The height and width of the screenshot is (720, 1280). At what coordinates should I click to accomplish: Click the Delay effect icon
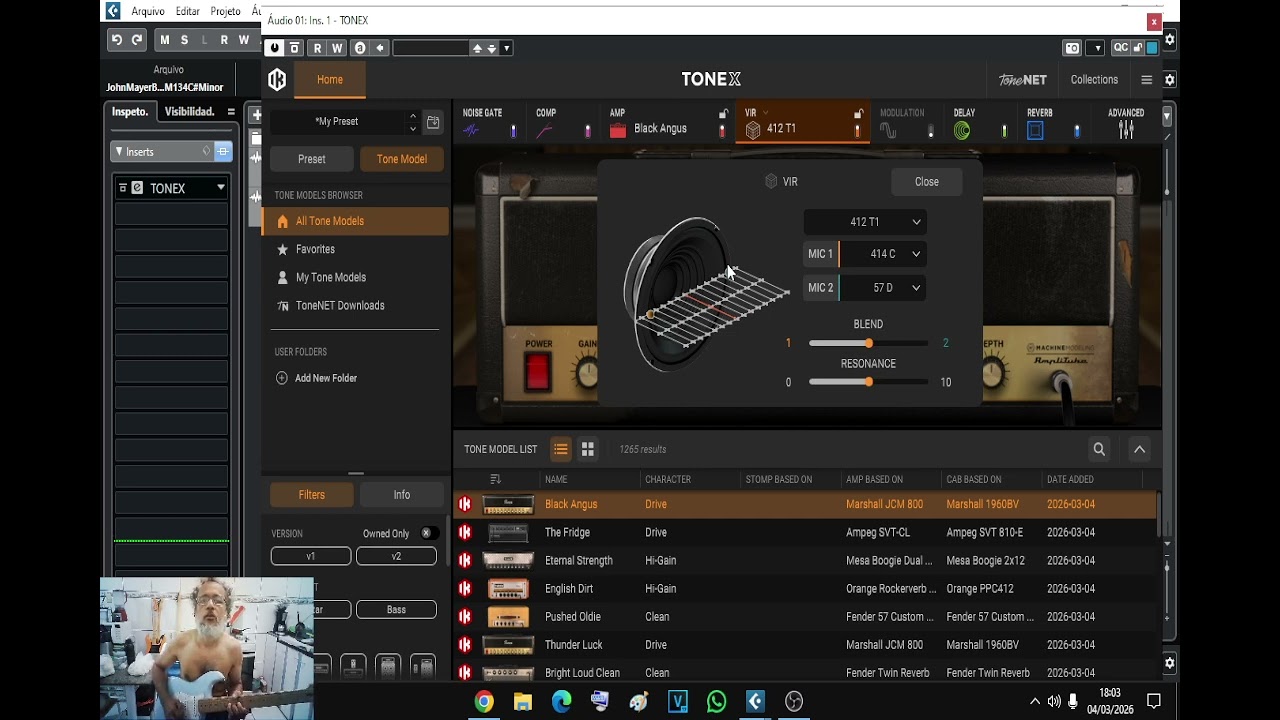pyautogui.click(x=962, y=131)
